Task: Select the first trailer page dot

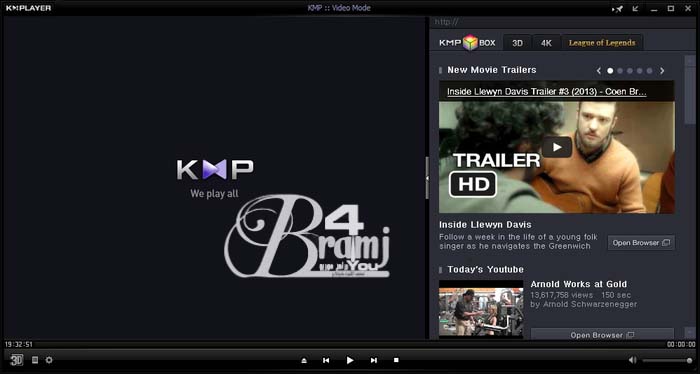Action: click(610, 71)
